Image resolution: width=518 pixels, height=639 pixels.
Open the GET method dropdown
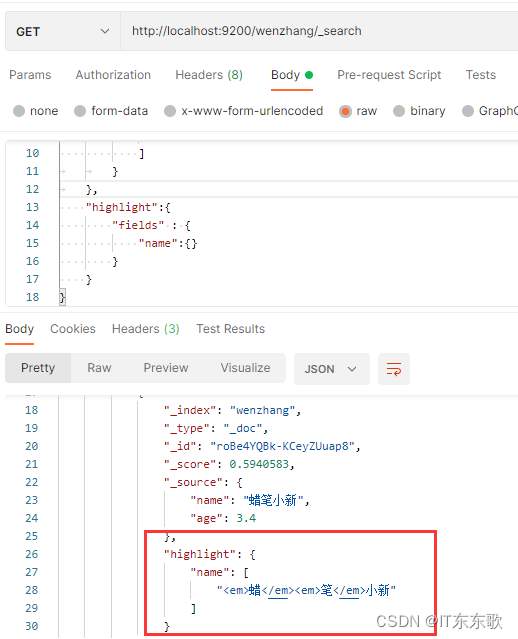tap(63, 31)
